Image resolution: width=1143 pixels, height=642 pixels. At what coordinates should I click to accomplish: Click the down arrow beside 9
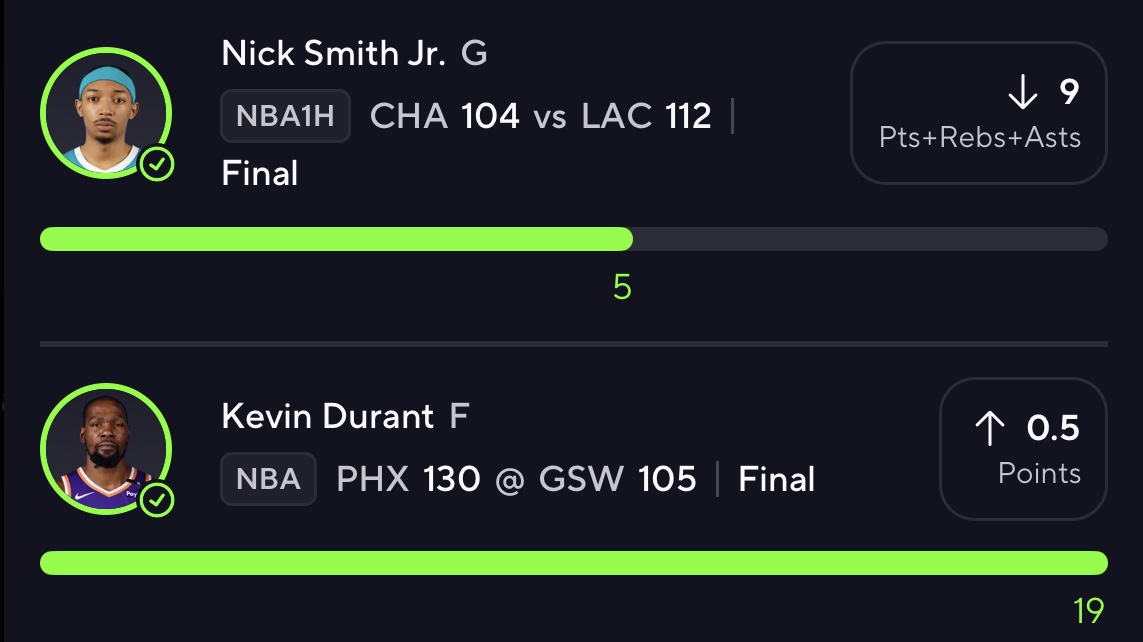[x=1023, y=92]
